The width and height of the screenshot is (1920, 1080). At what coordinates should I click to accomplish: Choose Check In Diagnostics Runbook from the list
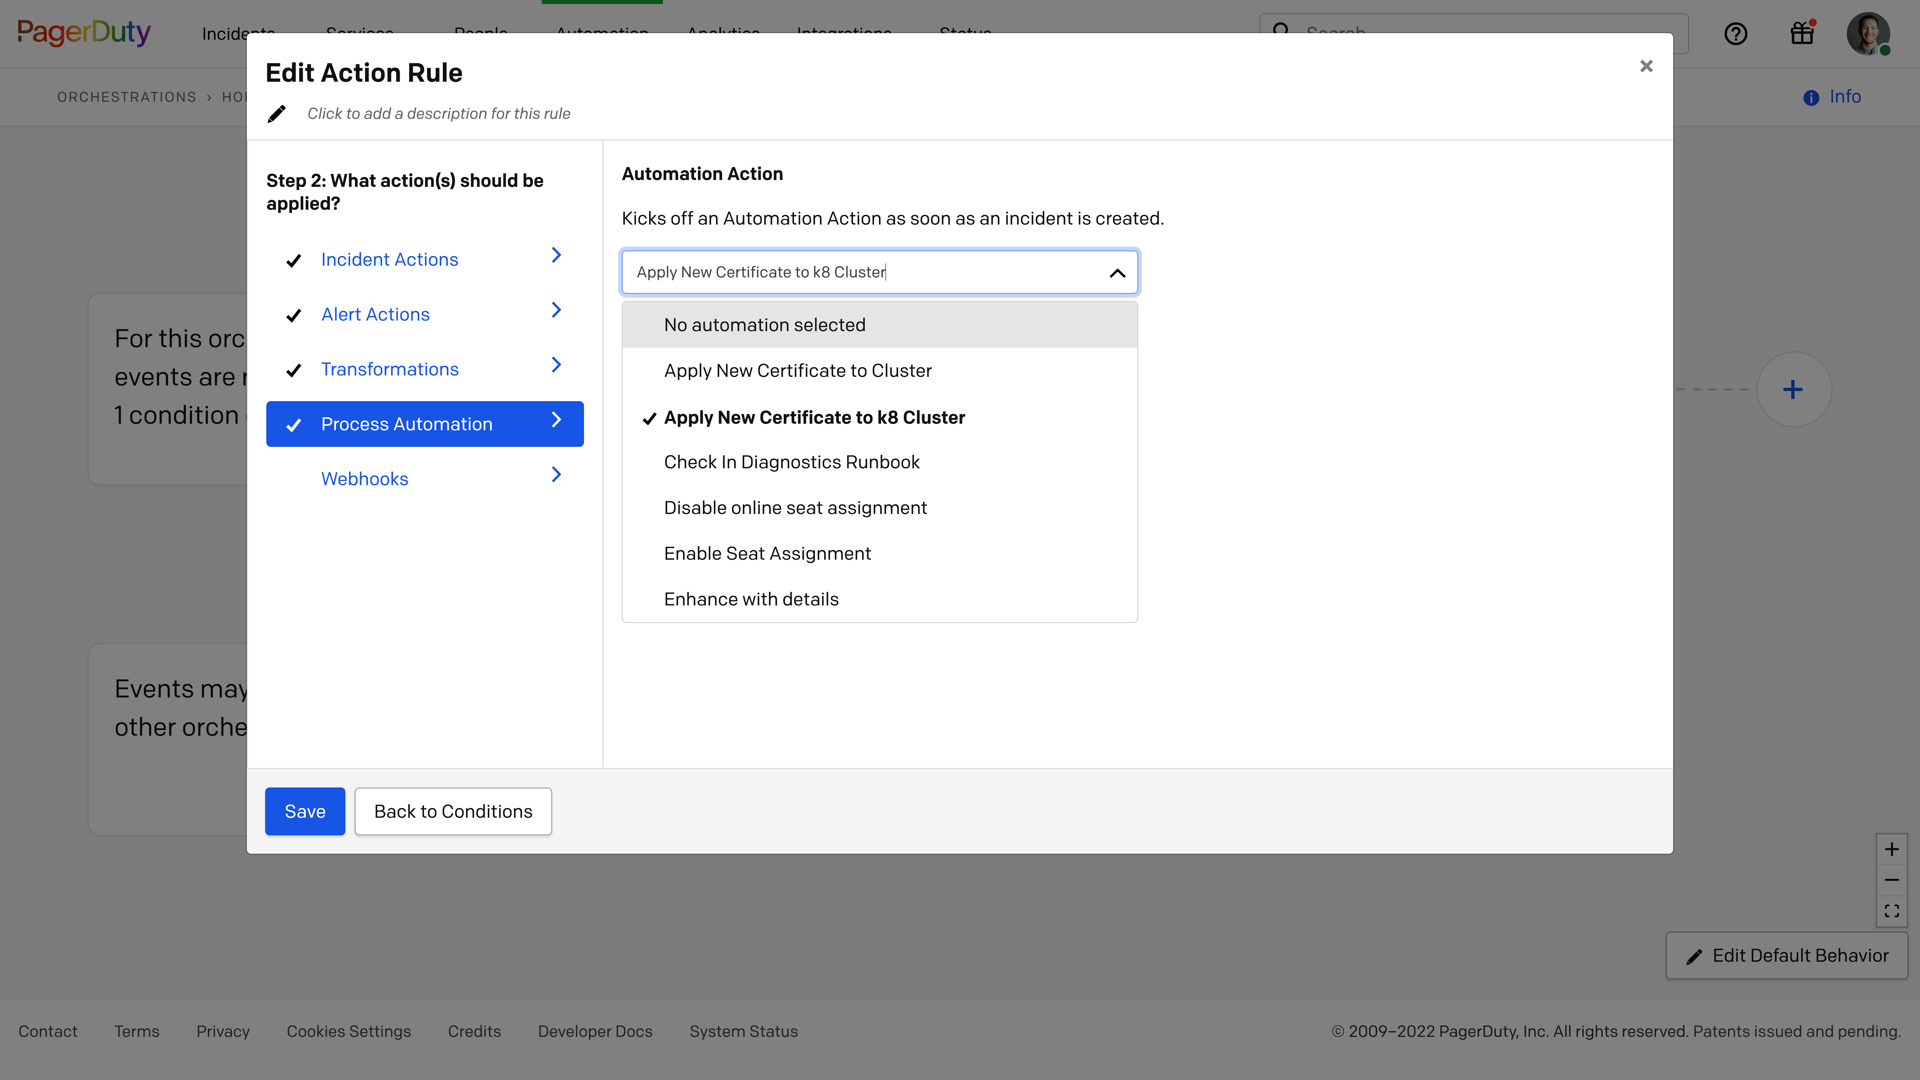point(791,461)
